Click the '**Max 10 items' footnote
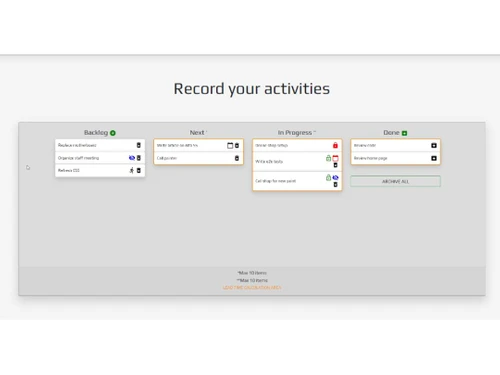The width and height of the screenshot is (500, 375). click(x=252, y=280)
